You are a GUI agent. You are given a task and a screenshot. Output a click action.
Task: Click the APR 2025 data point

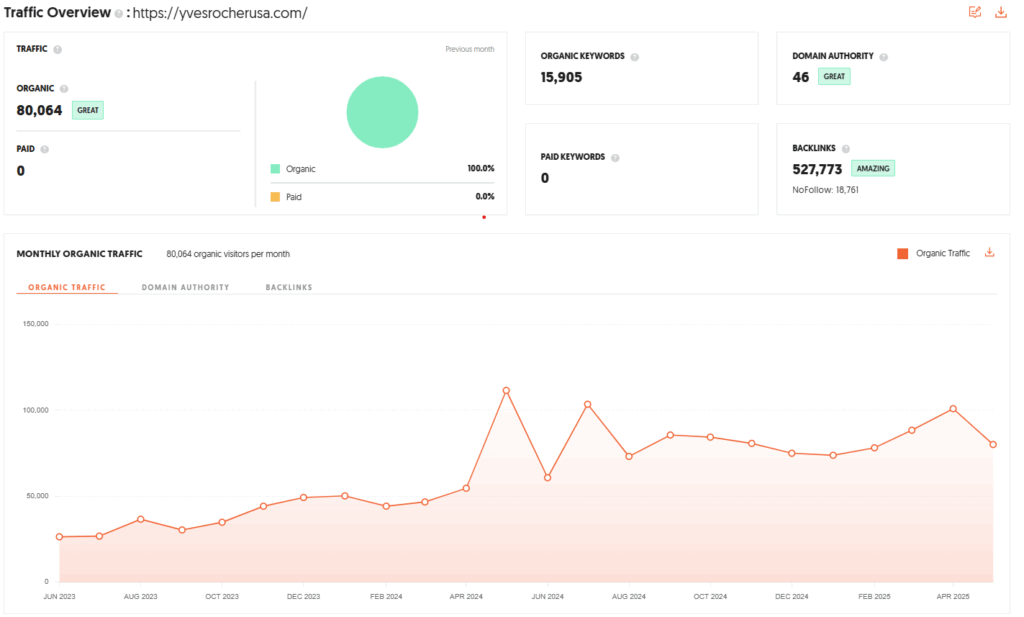(x=953, y=409)
